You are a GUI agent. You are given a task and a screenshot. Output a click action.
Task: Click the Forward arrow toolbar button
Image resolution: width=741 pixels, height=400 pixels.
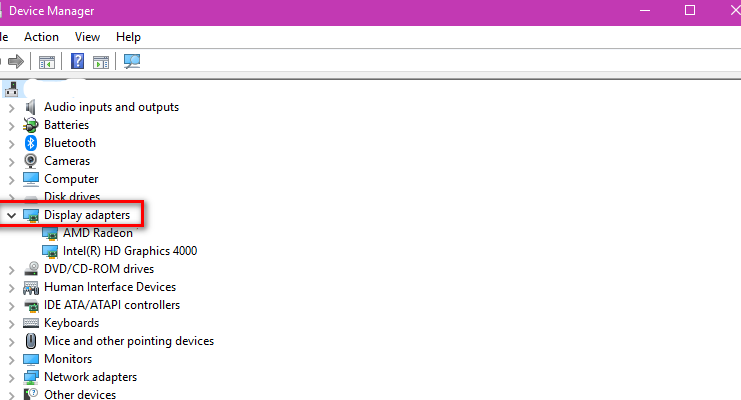pyautogui.click(x=16, y=61)
